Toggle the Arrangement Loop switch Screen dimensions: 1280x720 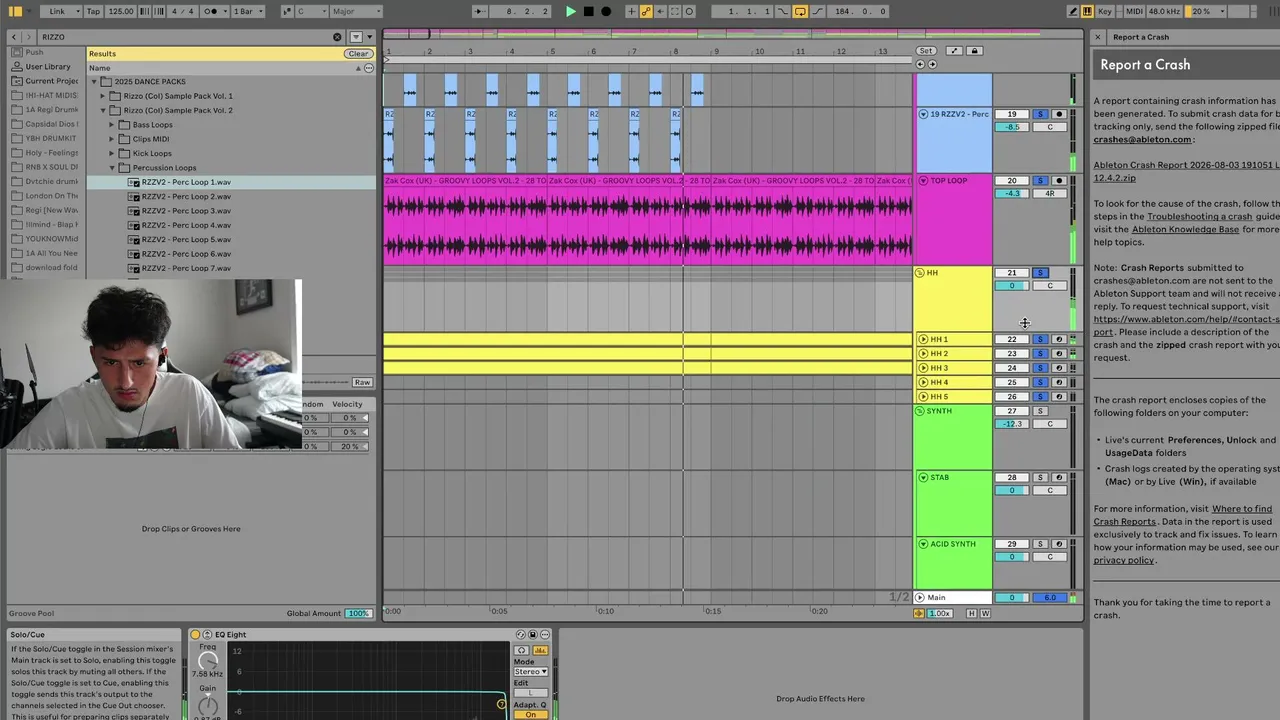pos(800,11)
